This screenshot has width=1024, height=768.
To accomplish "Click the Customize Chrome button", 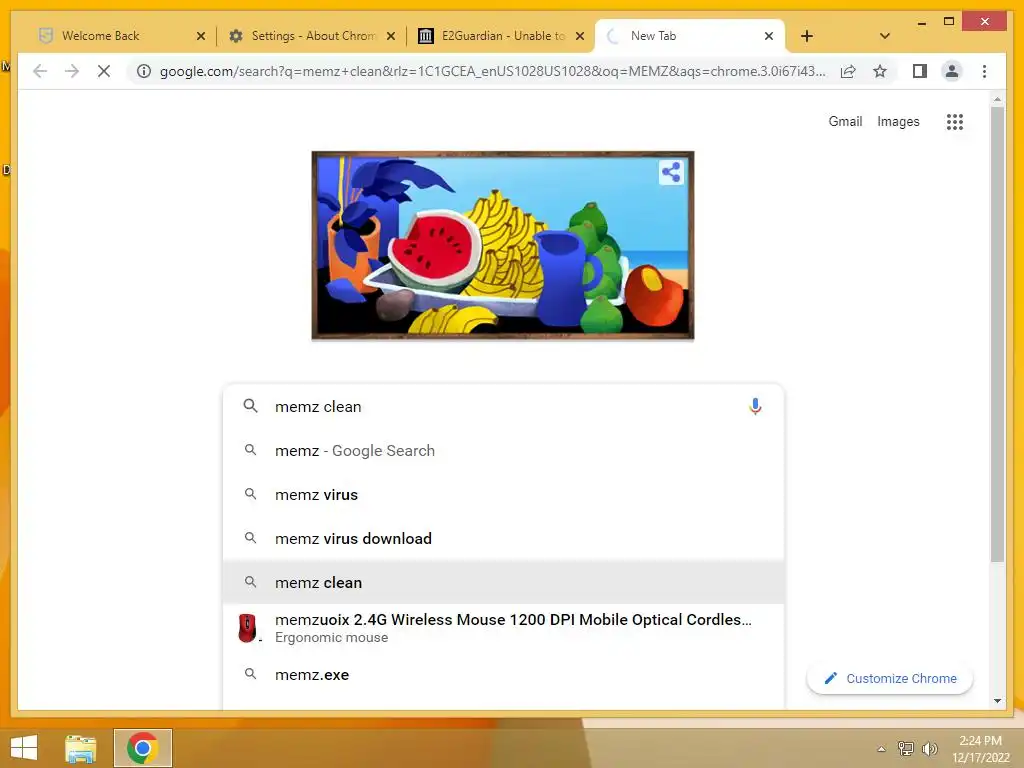I will pyautogui.click(x=889, y=679).
